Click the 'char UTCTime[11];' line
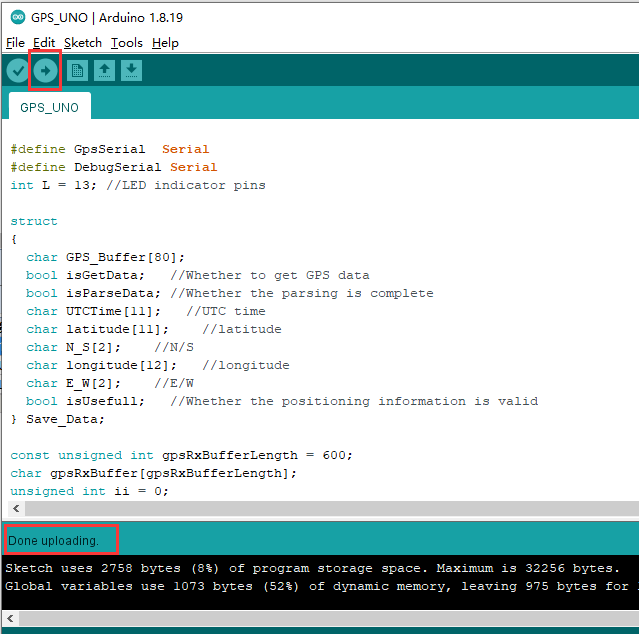 click(93, 311)
